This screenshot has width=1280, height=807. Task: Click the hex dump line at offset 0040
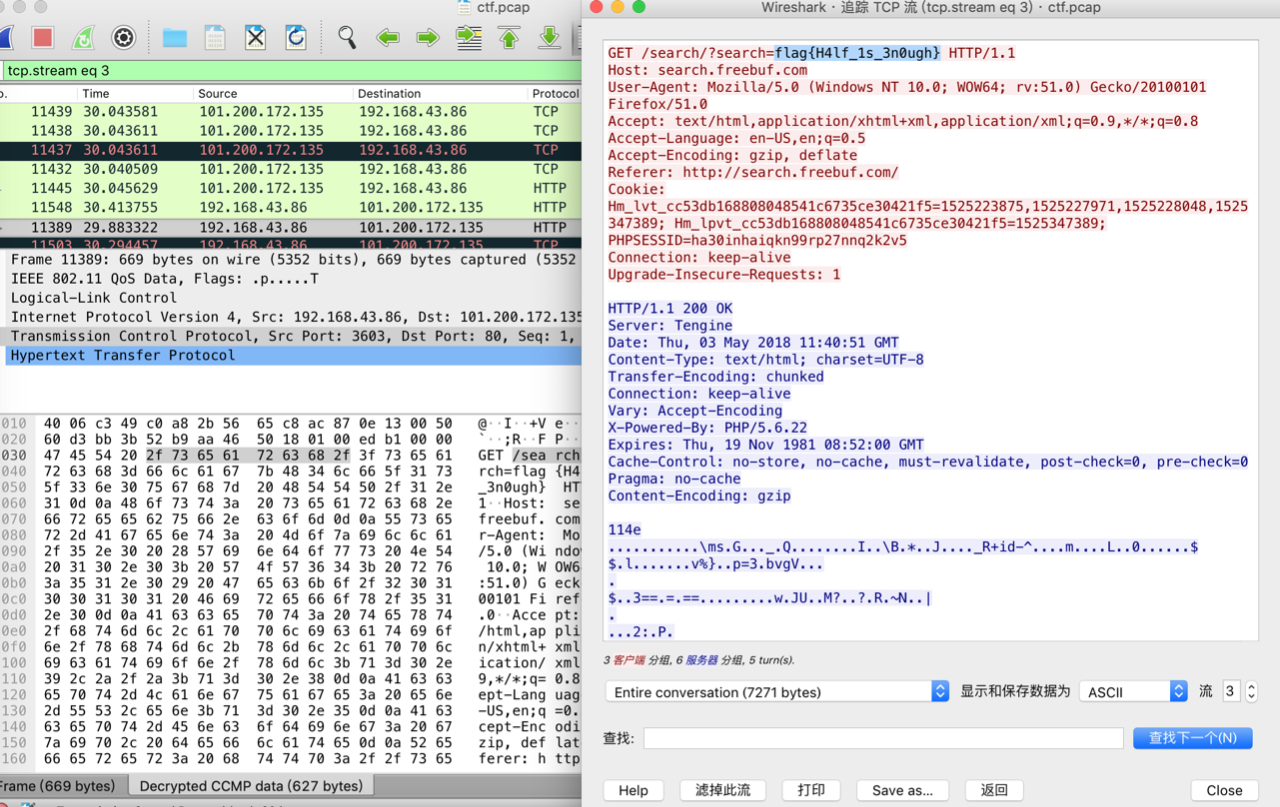[x=290, y=472]
